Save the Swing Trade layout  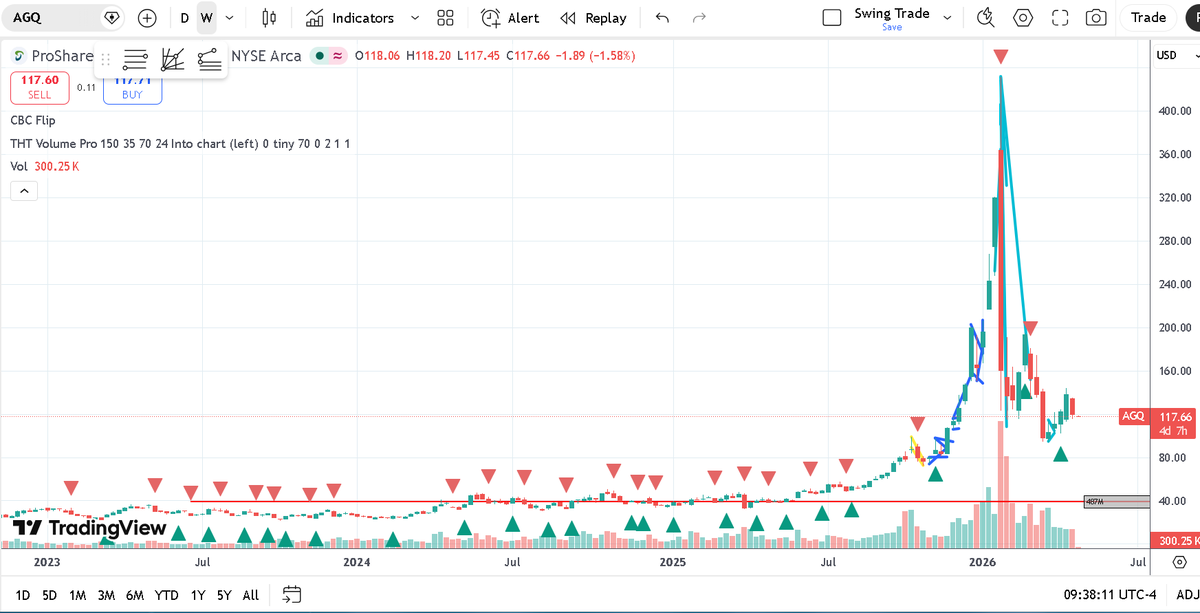pos(892,28)
